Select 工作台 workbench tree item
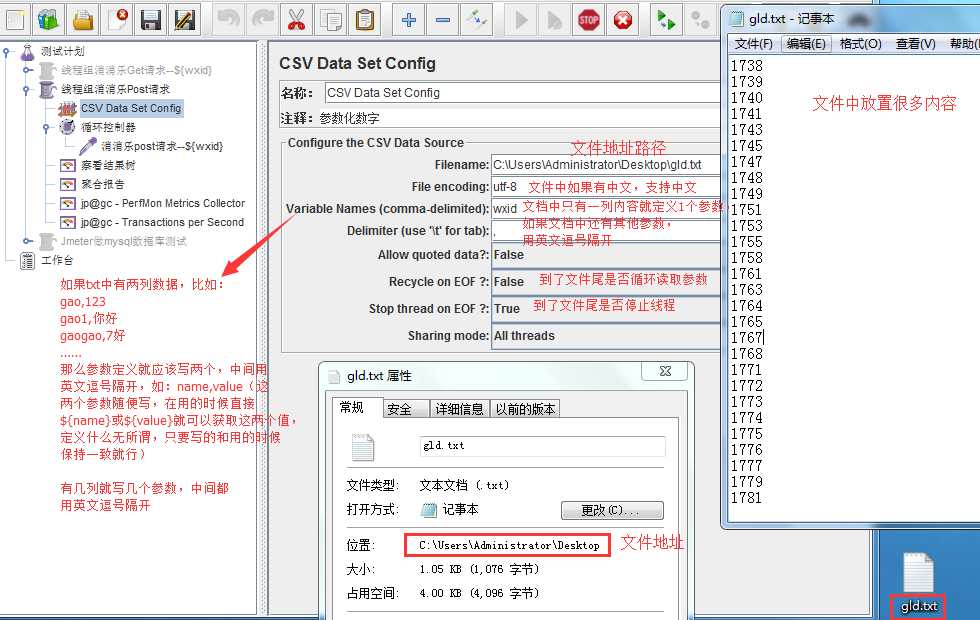Screen dimensions: 980x620 [x=57, y=261]
